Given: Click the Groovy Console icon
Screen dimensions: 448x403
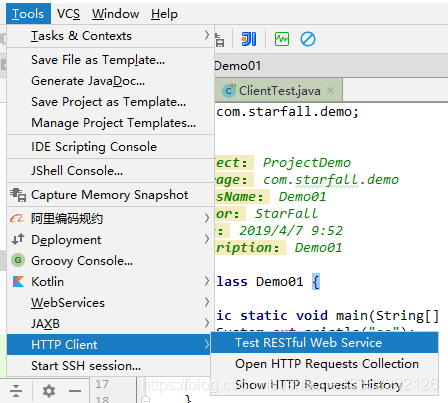Looking at the screenshot, I should (18, 260).
